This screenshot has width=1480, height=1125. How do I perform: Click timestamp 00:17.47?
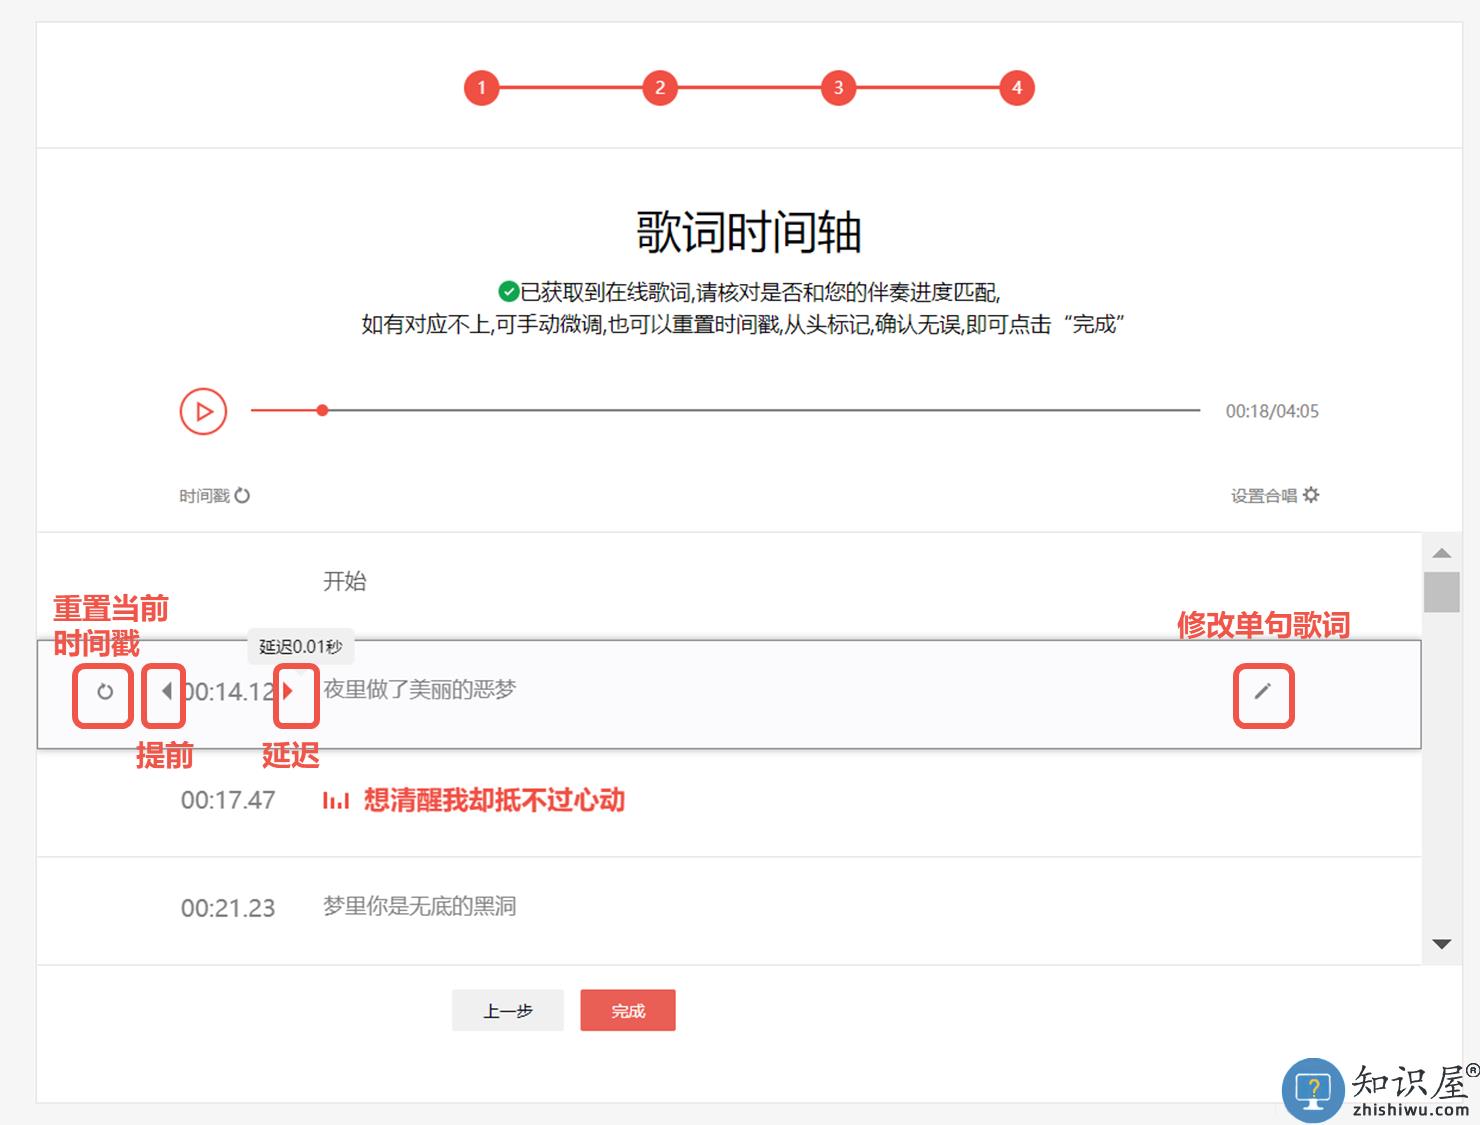(228, 801)
